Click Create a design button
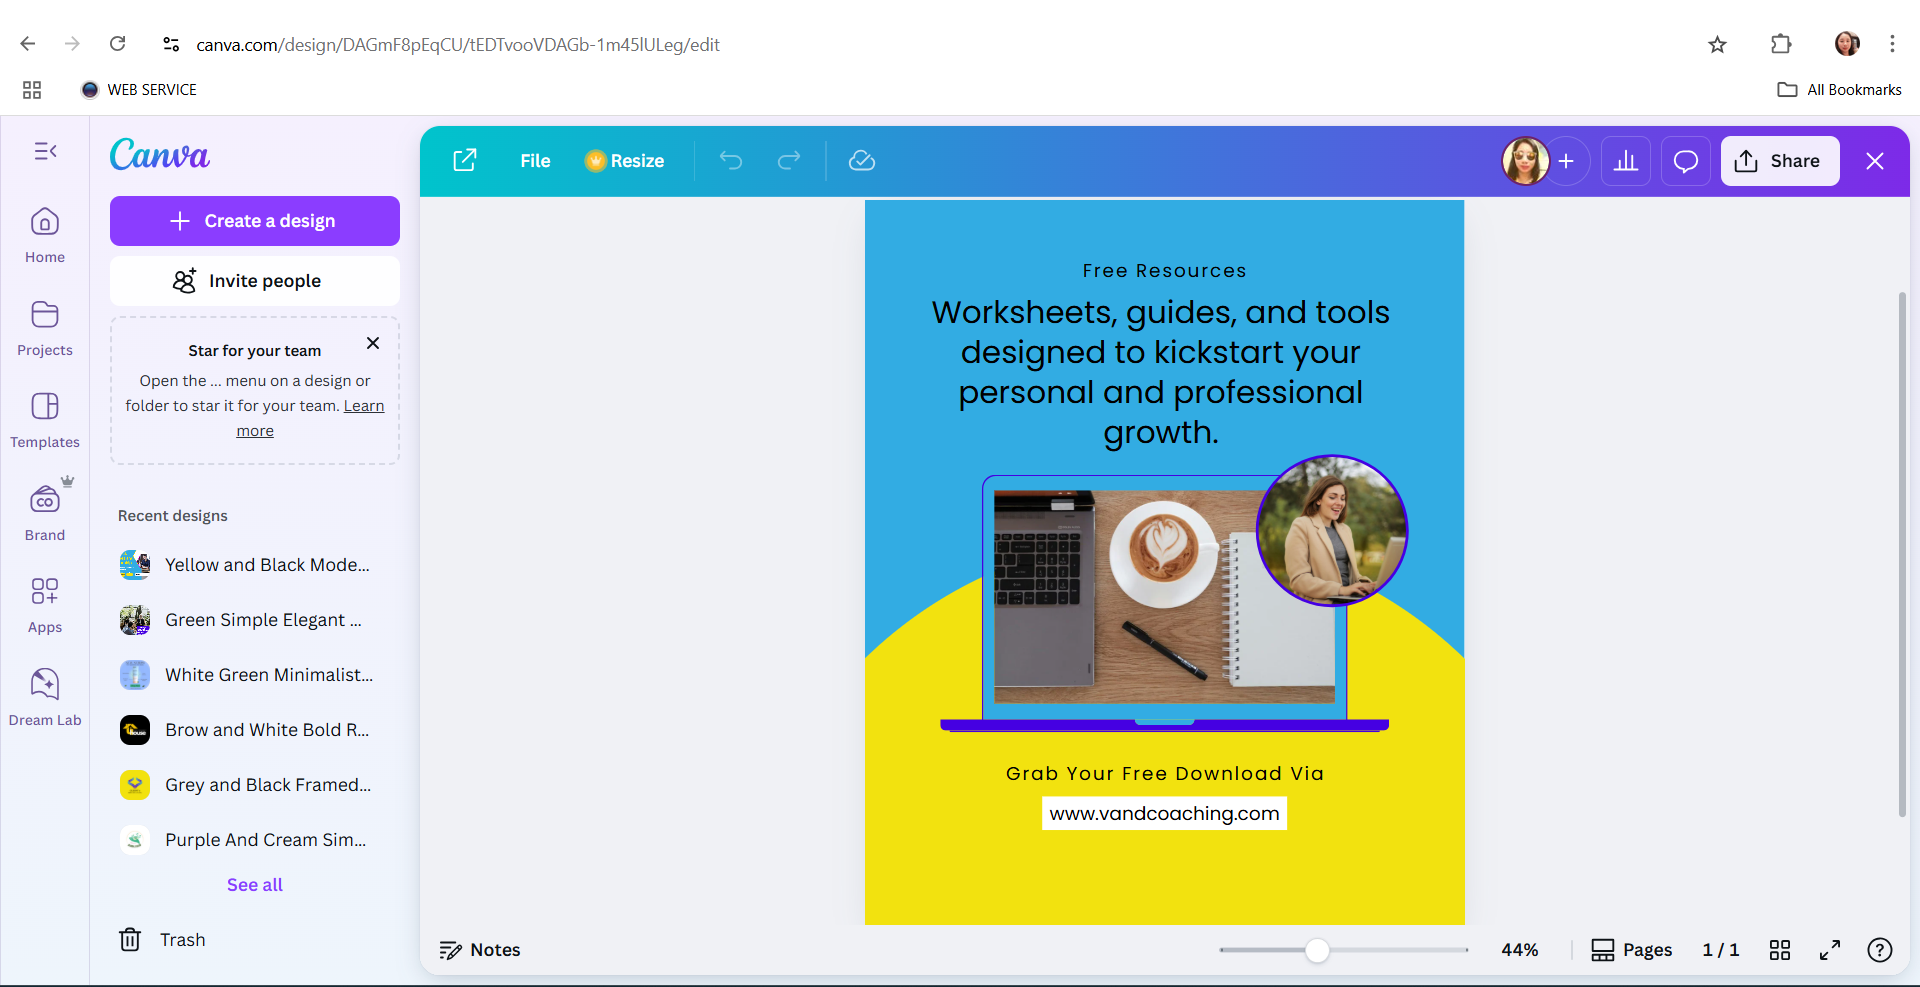Viewport: 1920px width, 987px height. (255, 221)
